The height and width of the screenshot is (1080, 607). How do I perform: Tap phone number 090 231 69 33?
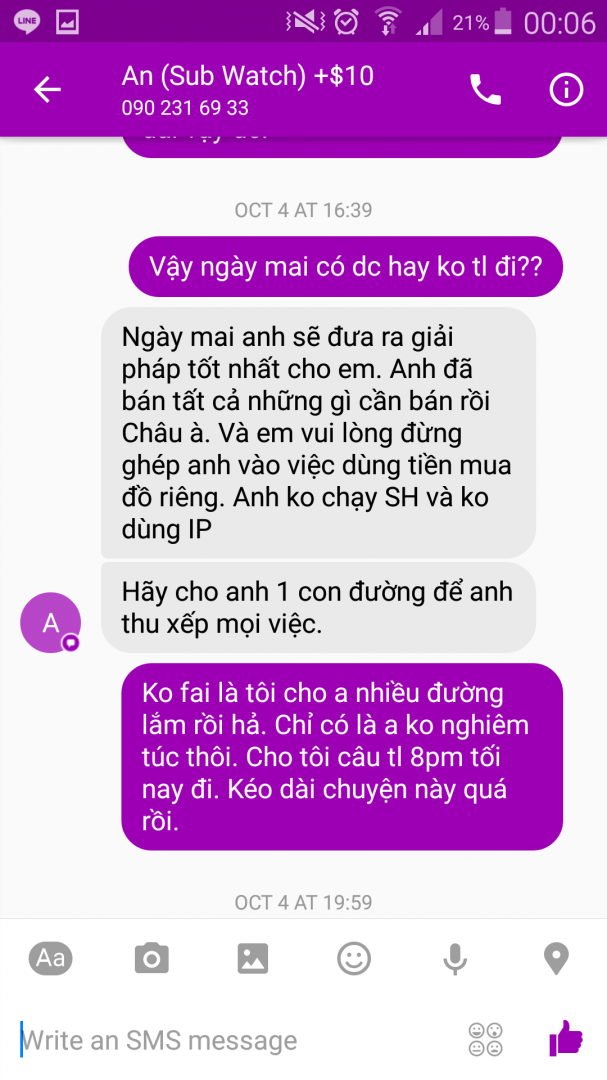[x=185, y=109]
